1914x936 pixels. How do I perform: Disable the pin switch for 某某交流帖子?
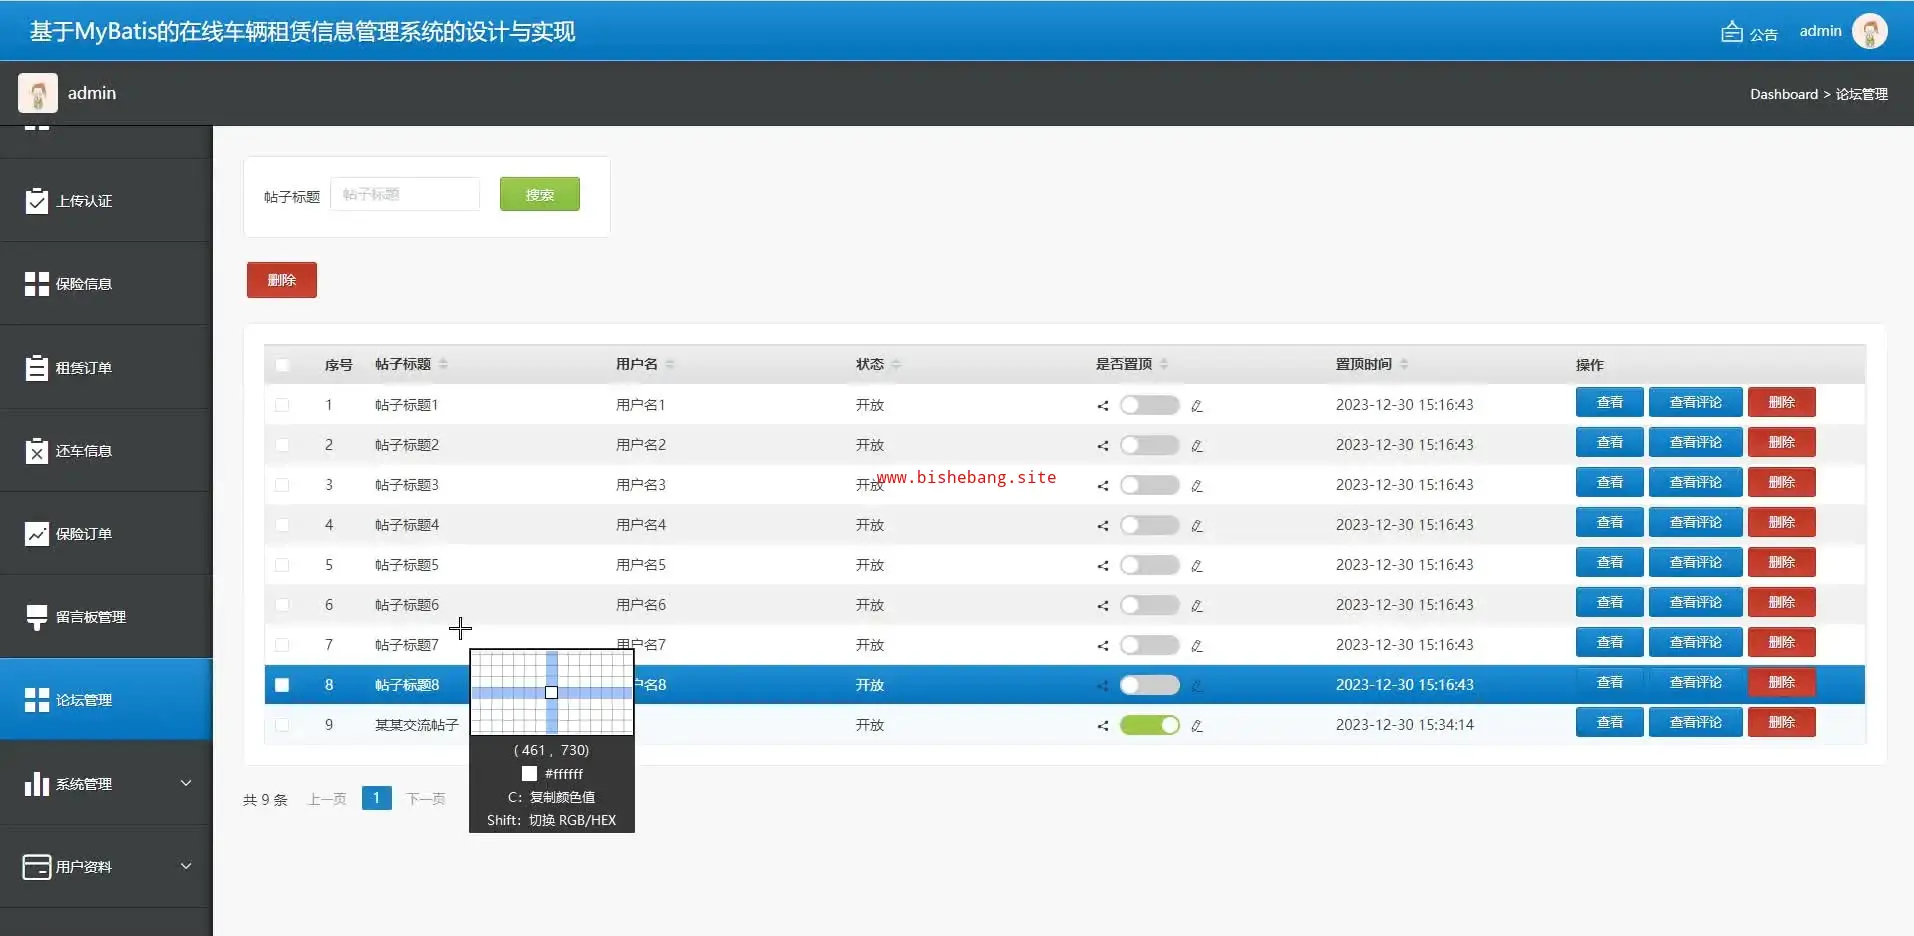pos(1149,725)
